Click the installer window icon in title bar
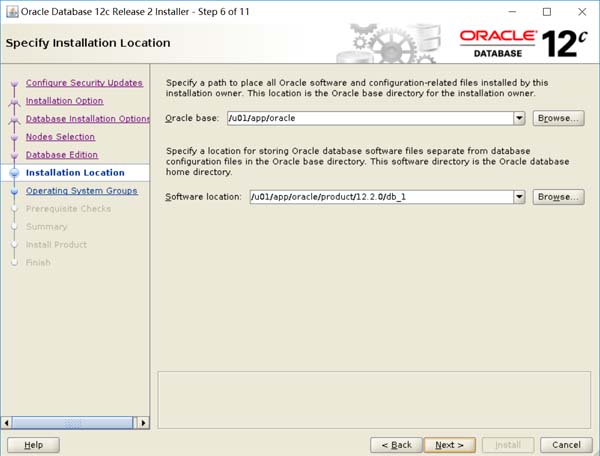The width and height of the screenshot is (600, 456). 12,12
